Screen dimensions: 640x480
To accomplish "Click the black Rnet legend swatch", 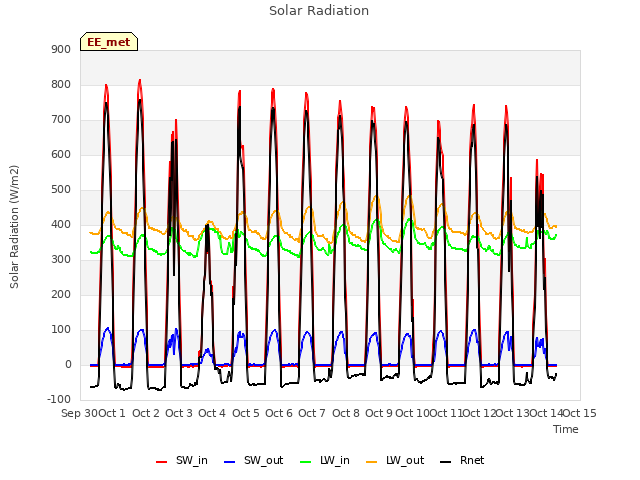I will tap(446, 462).
